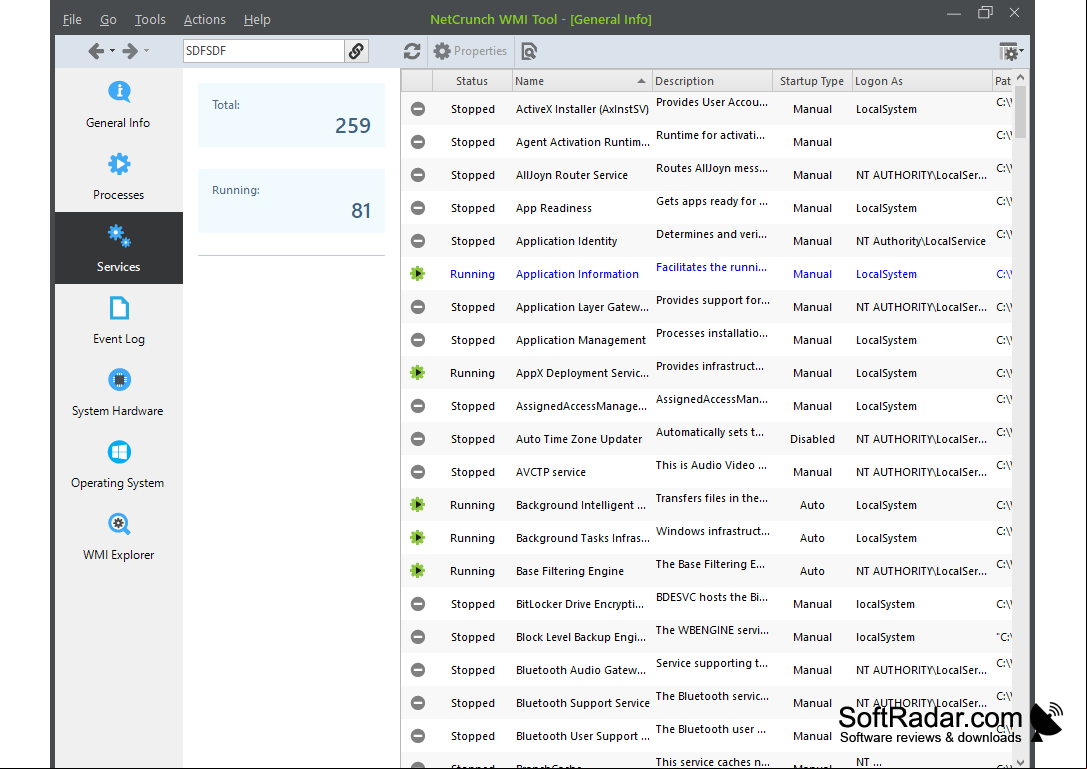This screenshot has height=769, width=1087.
Task: Click the running icon for Background Tasks Infrastructure
Action: [417, 538]
